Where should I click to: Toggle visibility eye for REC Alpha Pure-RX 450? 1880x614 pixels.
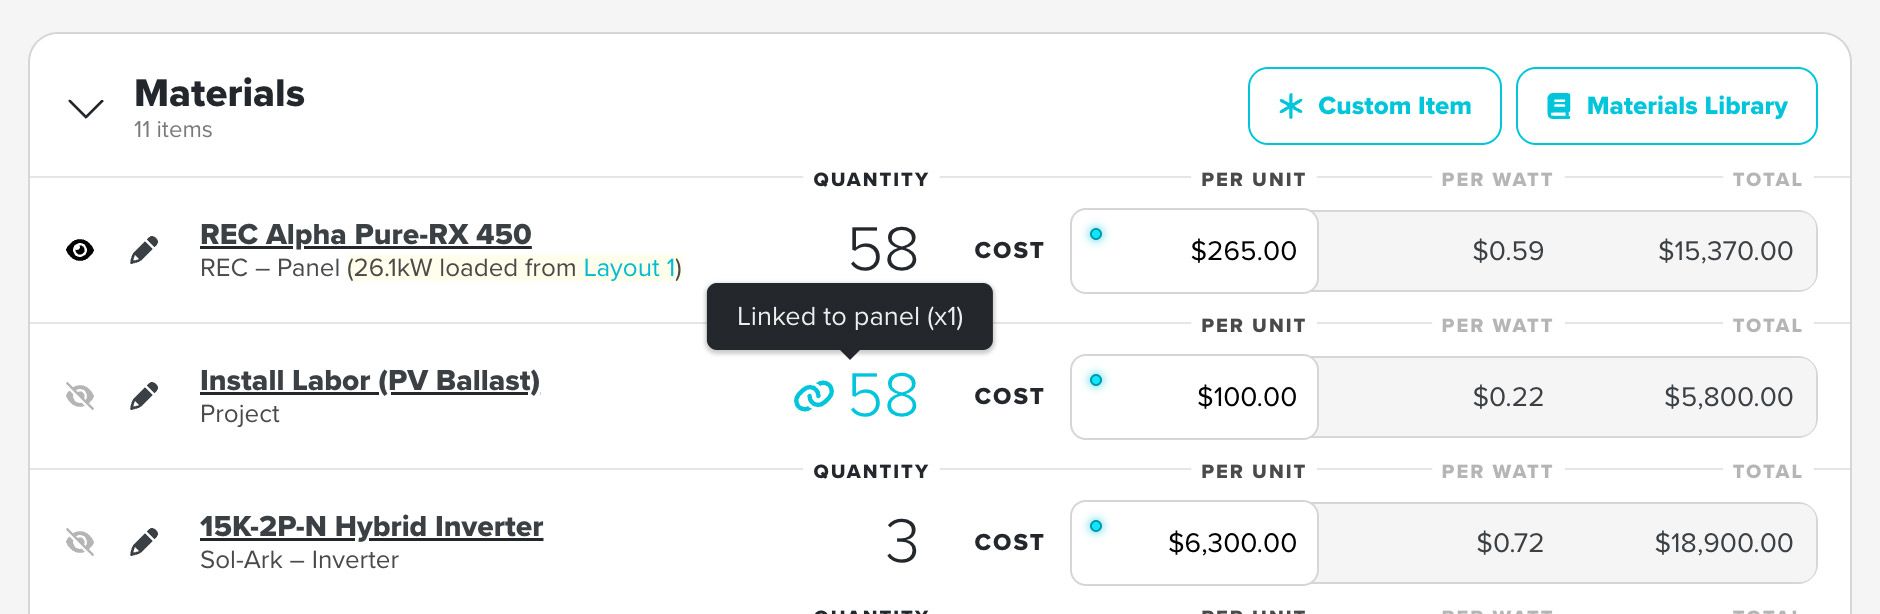pyautogui.click(x=80, y=250)
